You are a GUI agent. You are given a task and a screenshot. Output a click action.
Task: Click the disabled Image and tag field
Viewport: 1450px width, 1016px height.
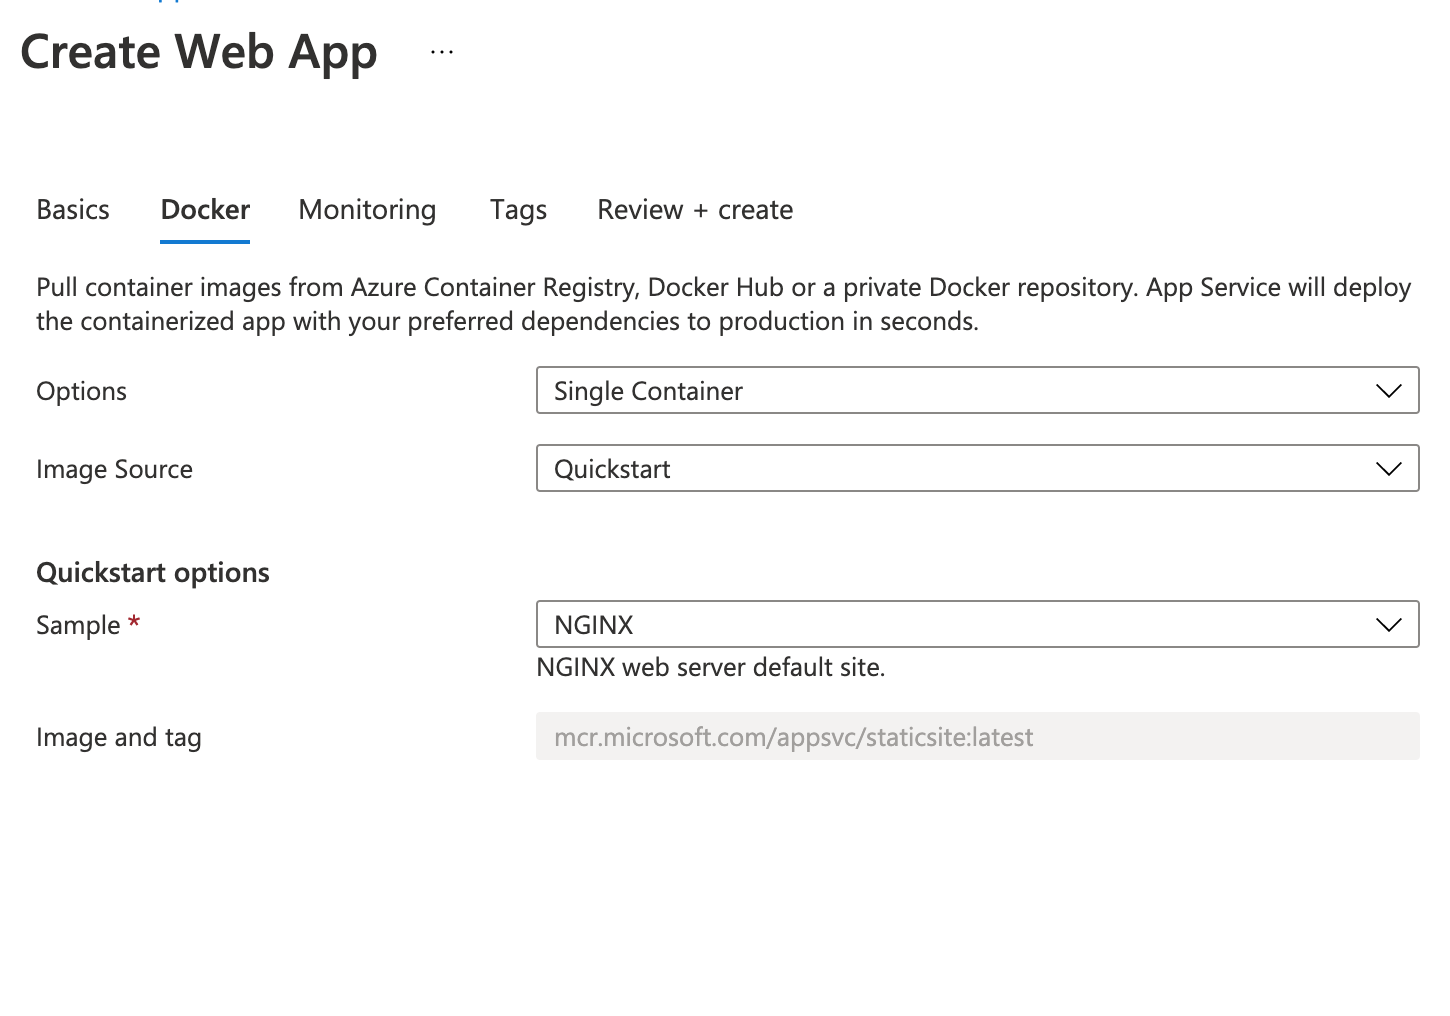tap(978, 736)
